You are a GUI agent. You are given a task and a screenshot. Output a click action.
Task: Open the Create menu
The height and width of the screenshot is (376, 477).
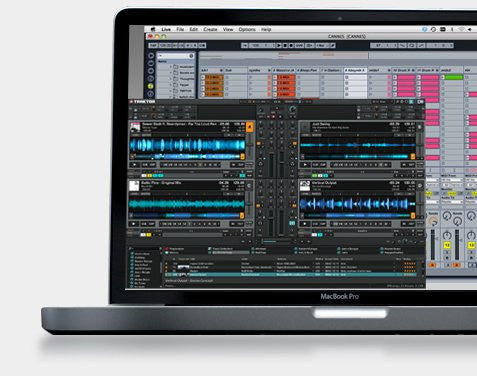[x=210, y=29]
